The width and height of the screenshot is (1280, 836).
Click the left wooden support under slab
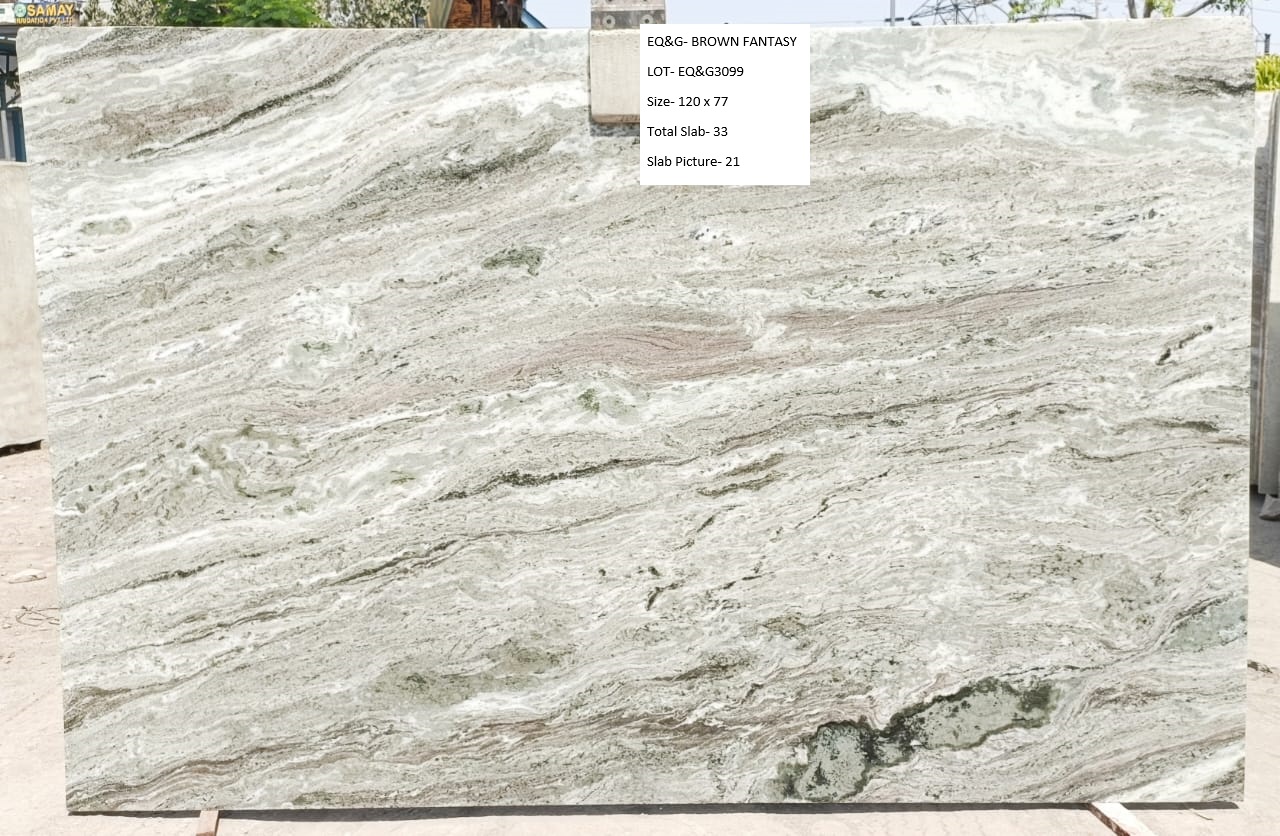[207, 822]
